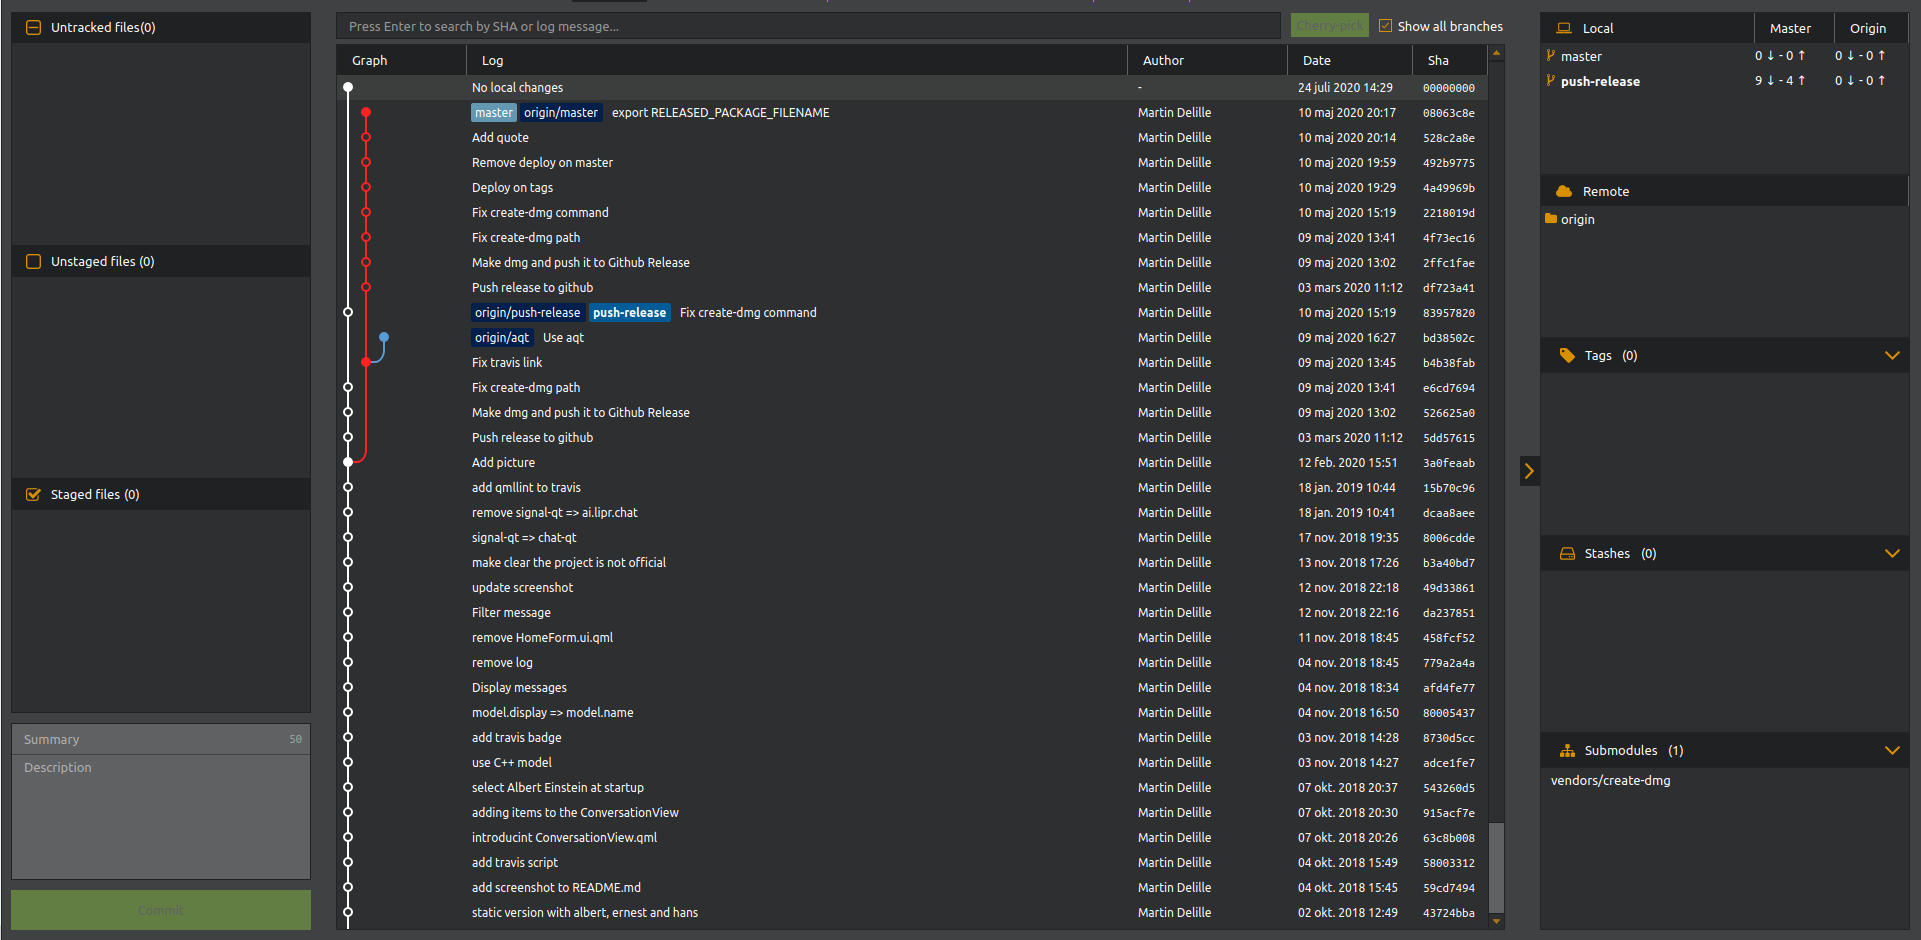Click the Author column header
This screenshot has height=940, width=1921.
click(x=1162, y=60)
